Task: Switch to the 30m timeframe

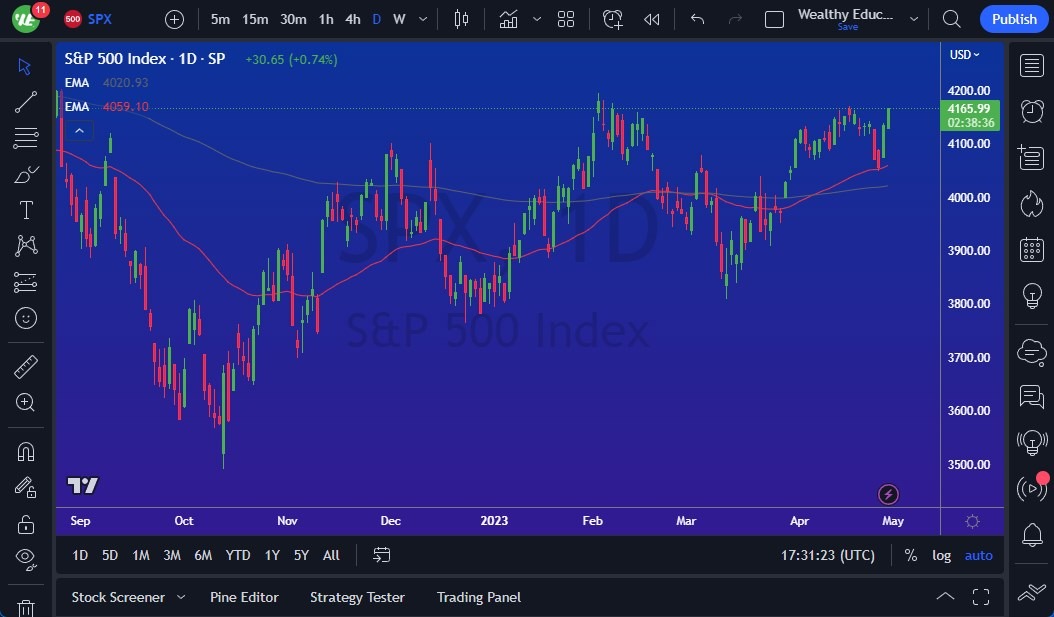Action: pos(293,19)
